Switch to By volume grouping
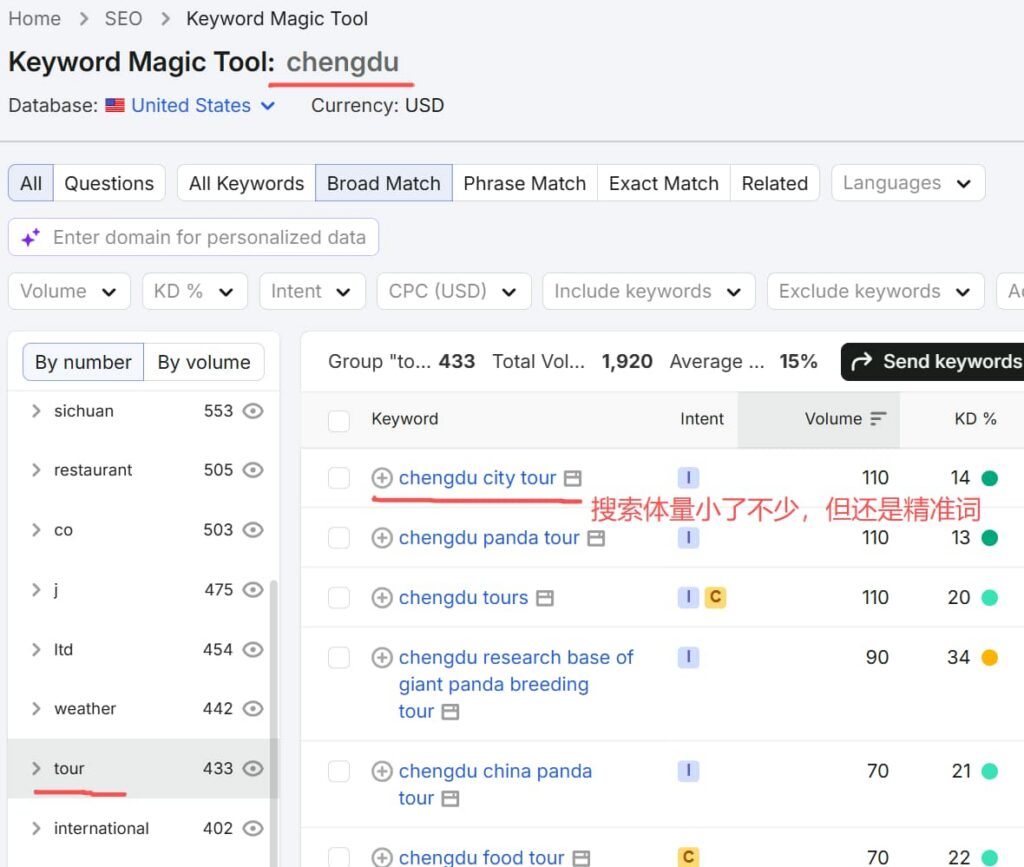Viewport: 1024px width, 867px height. click(x=204, y=362)
